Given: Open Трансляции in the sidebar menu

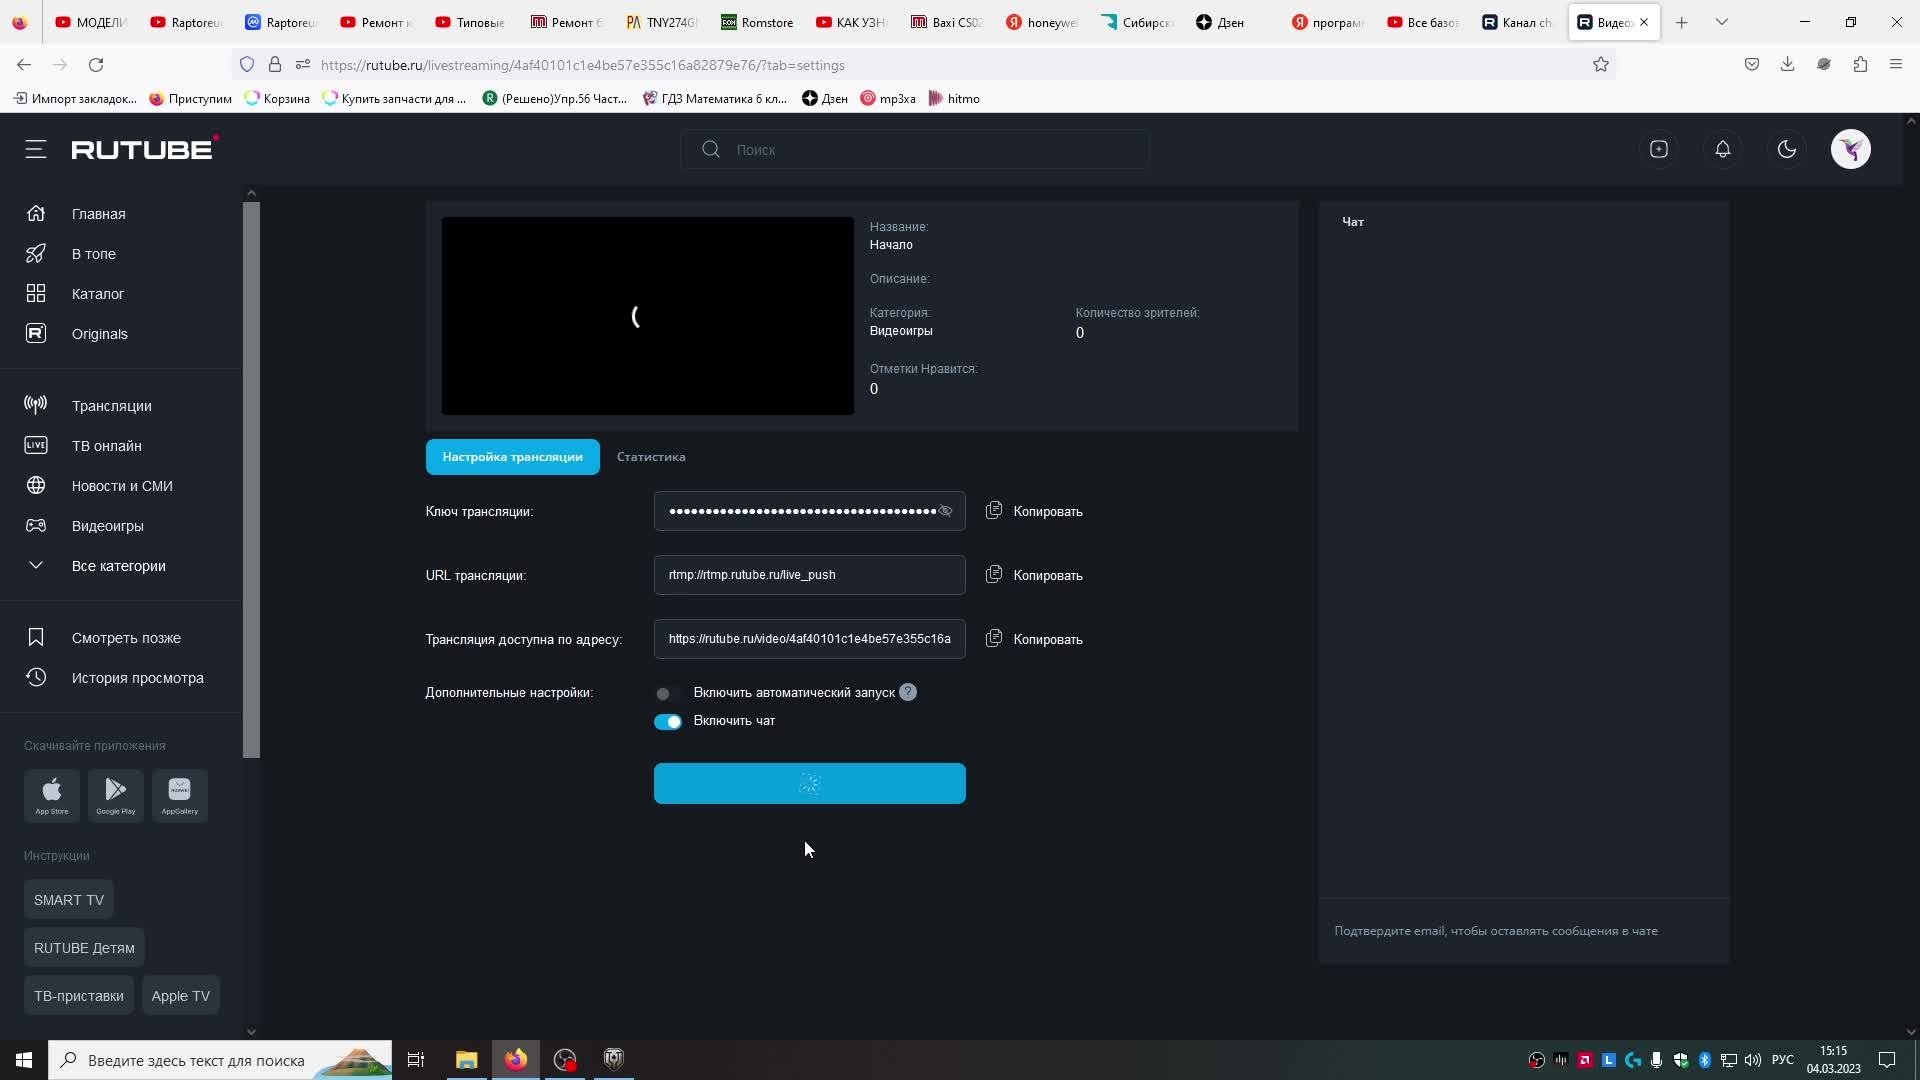Looking at the screenshot, I should click(111, 406).
